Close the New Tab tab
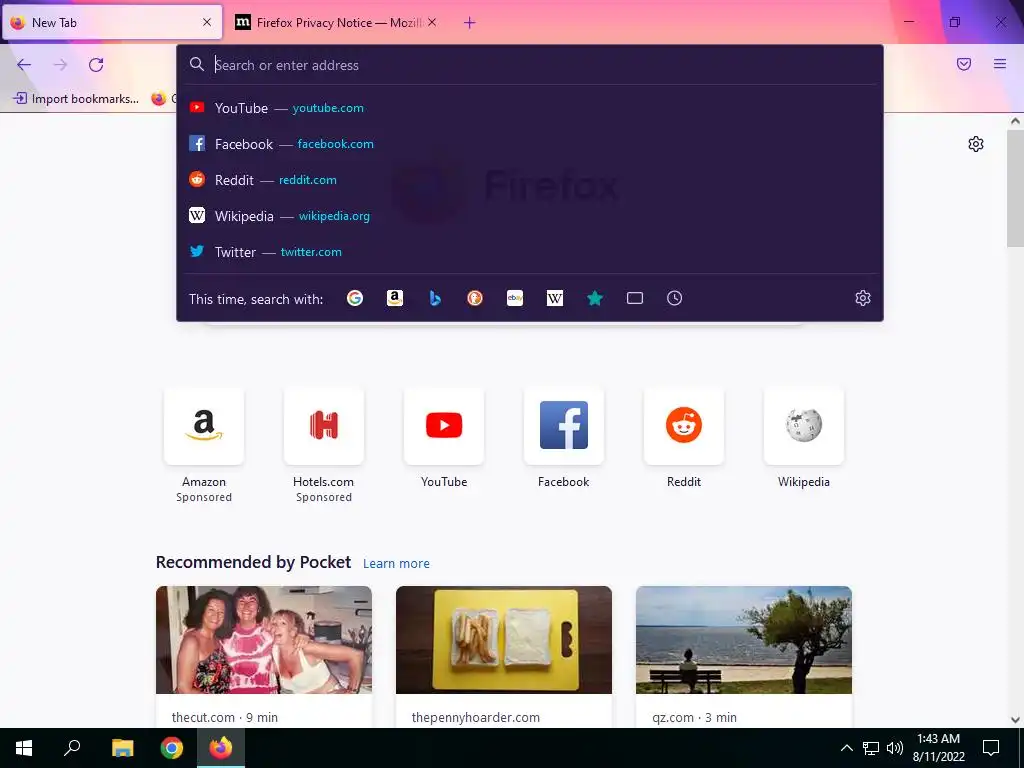This screenshot has width=1024, height=768. 207,22
